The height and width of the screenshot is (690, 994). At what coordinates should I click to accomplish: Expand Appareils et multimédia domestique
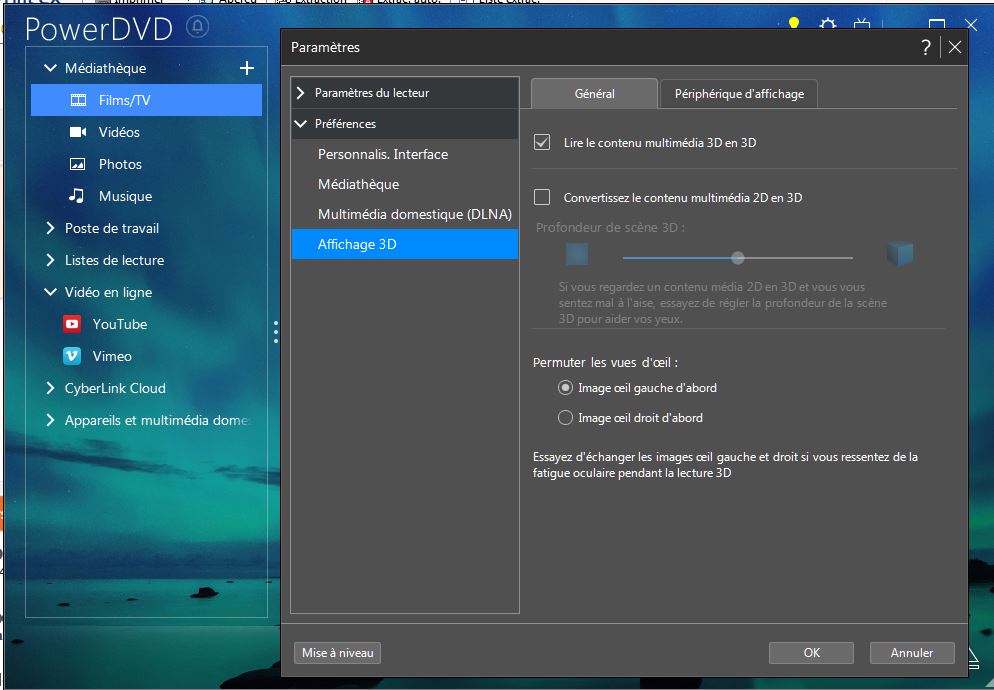pos(50,420)
